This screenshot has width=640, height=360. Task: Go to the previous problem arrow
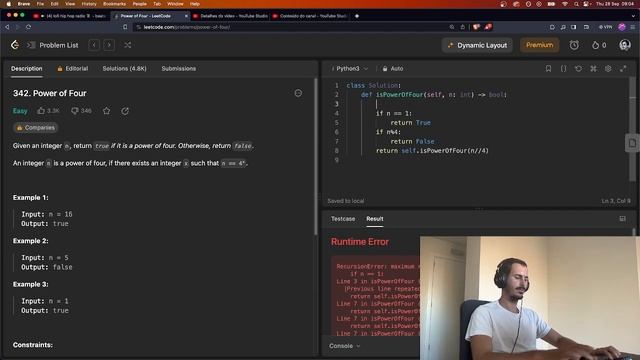(x=94, y=45)
